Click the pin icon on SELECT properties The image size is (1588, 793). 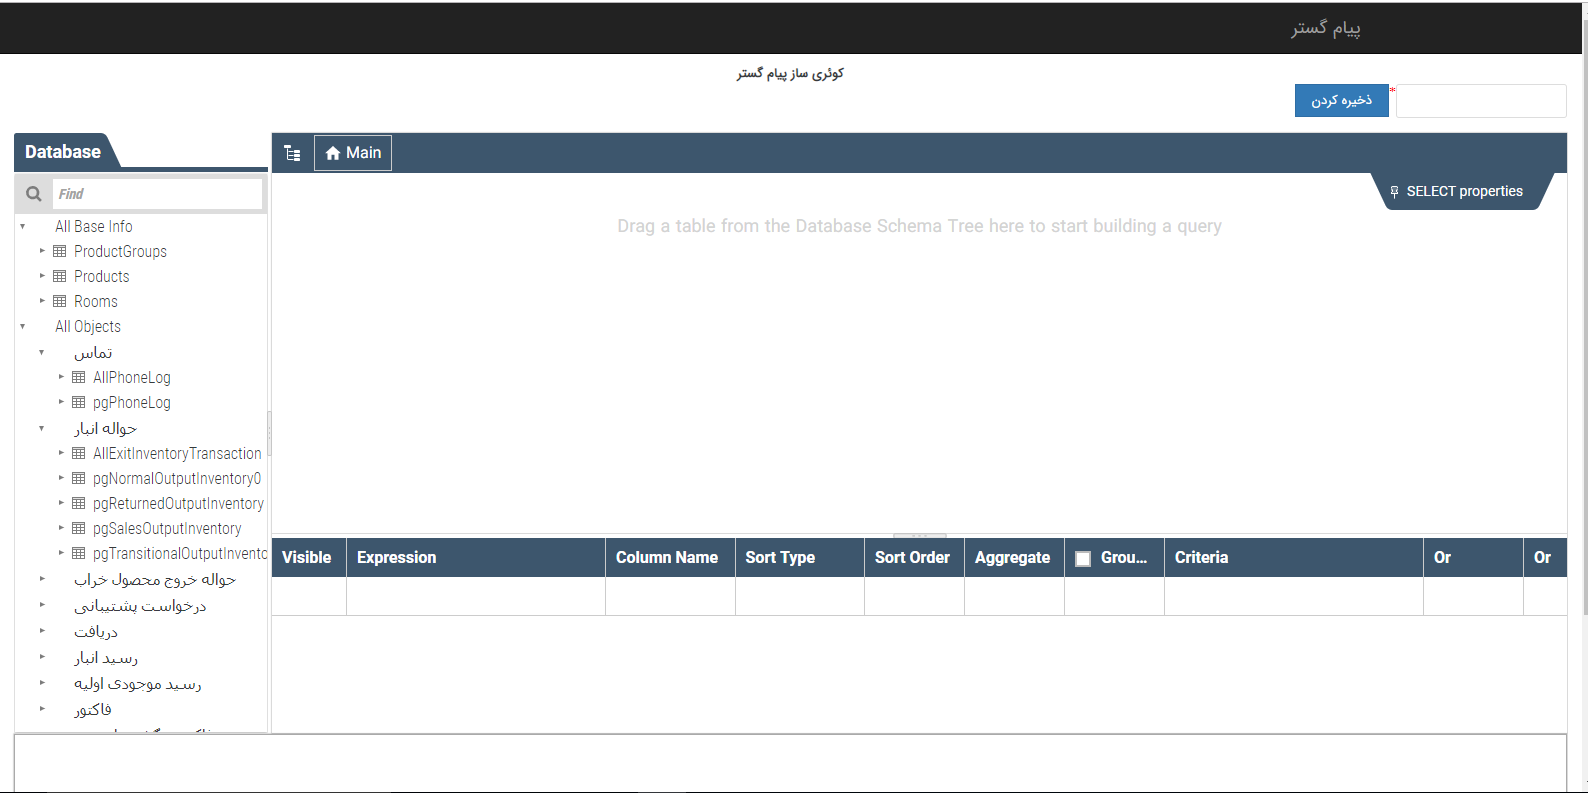(1394, 192)
